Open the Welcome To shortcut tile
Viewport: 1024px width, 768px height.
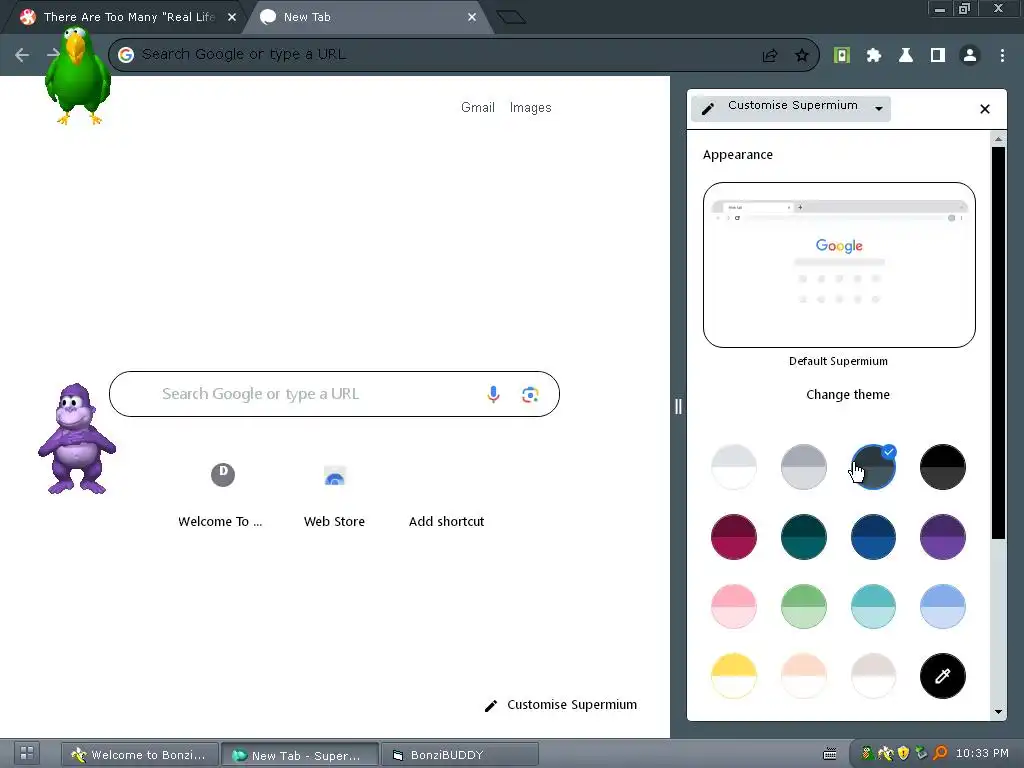click(221, 494)
